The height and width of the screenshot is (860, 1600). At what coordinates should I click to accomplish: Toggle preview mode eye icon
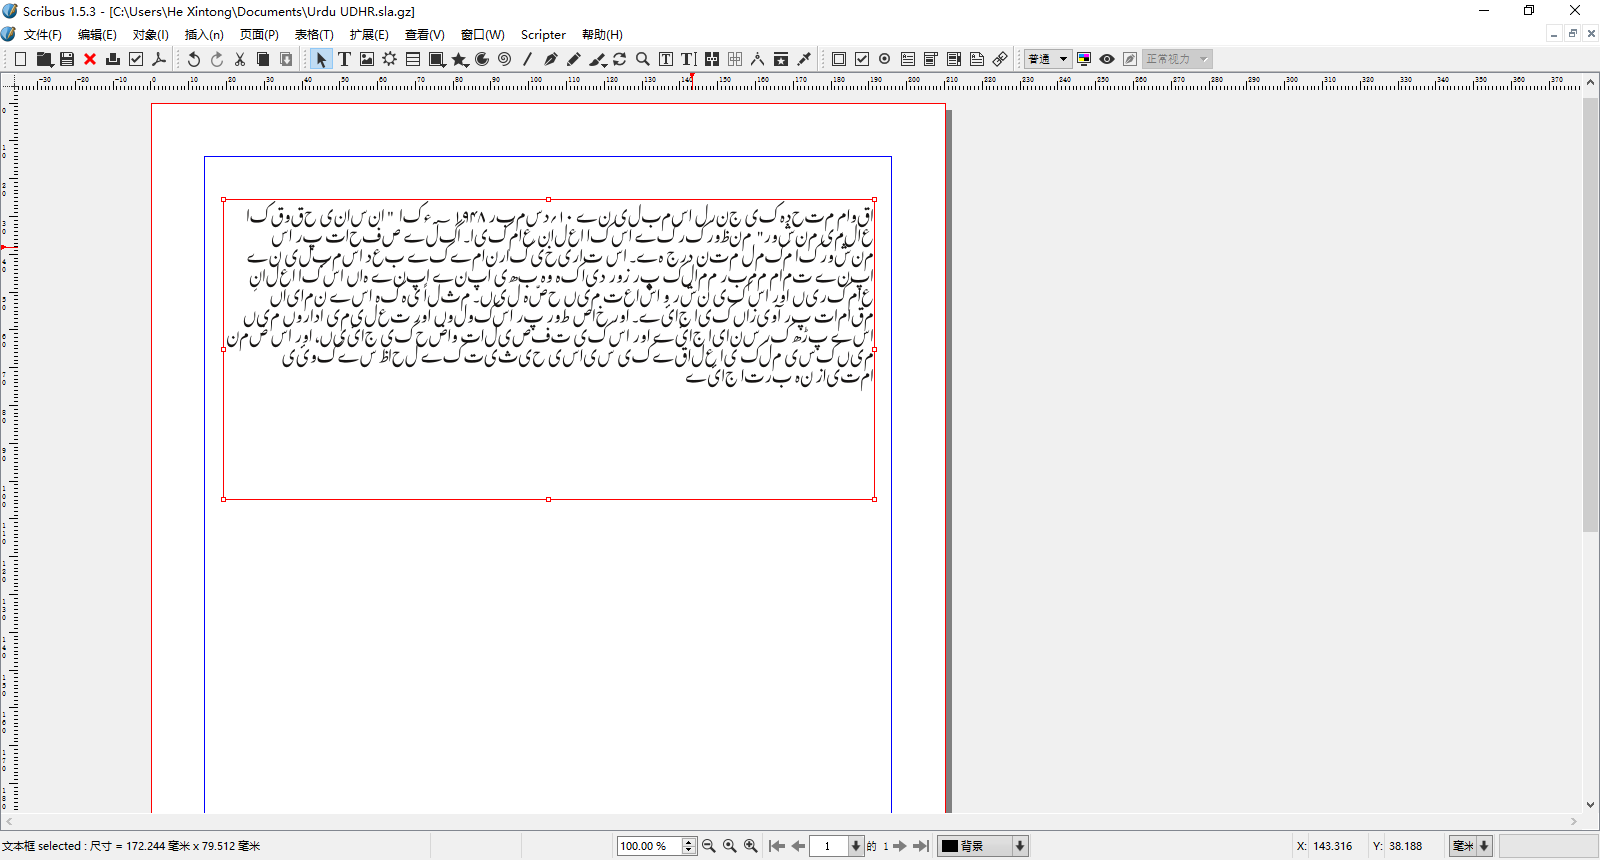1107,59
